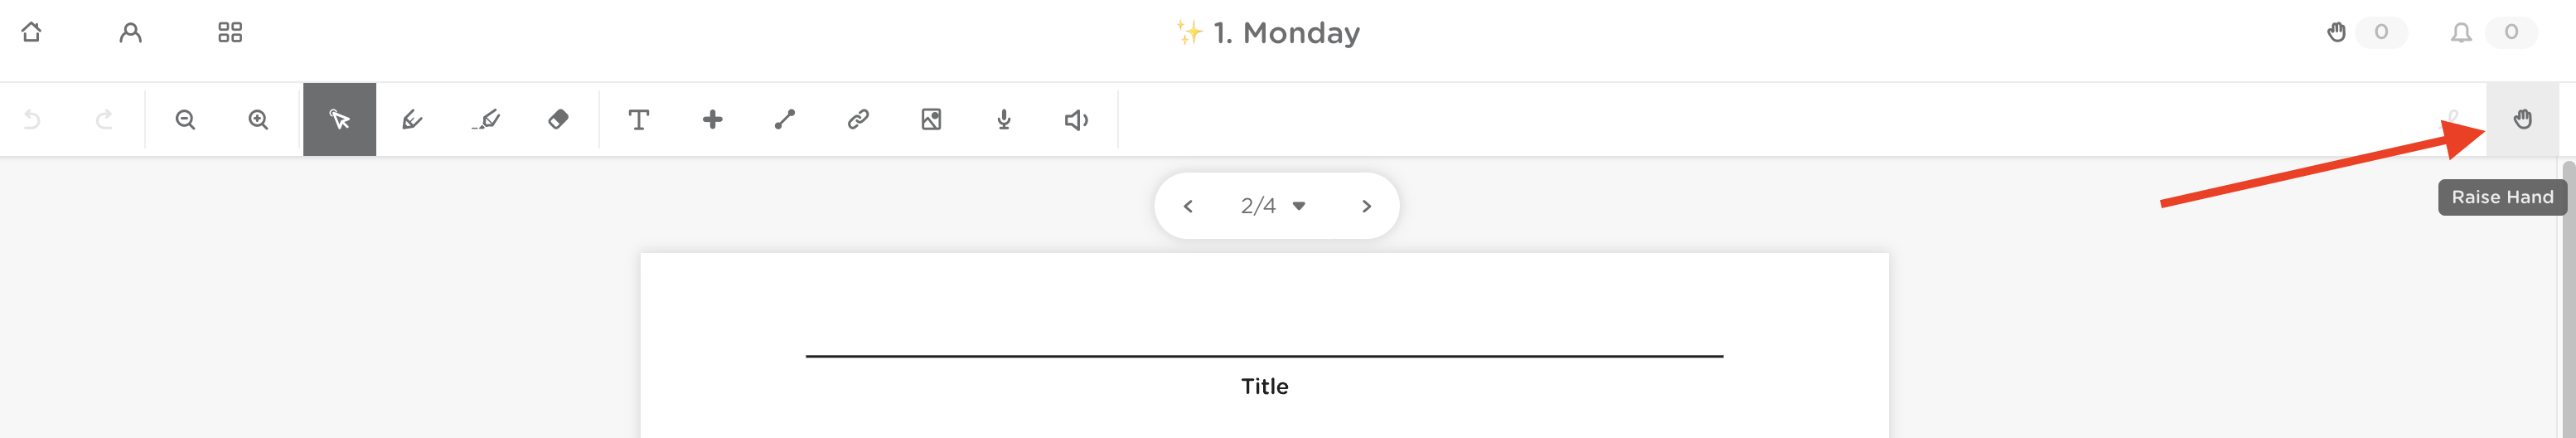Select the Text tool
The width and height of the screenshot is (2576, 438).
638,120
